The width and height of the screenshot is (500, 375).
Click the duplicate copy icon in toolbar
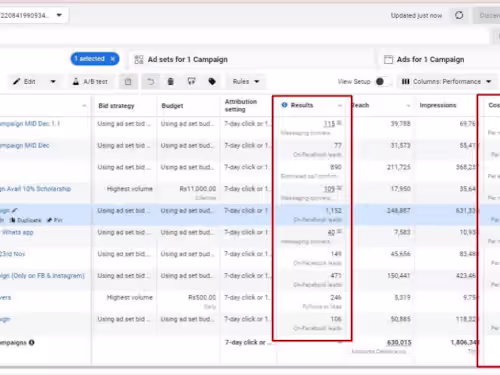128,81
